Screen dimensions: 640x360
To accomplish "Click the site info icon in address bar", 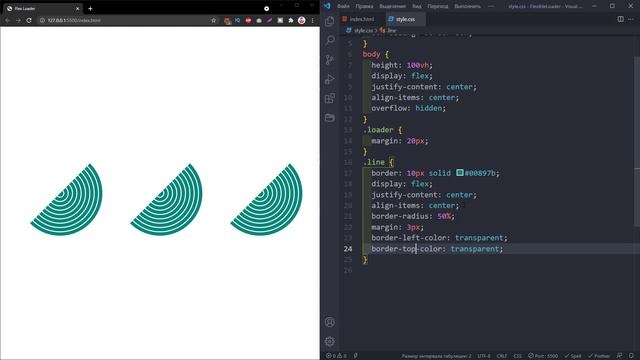I will click(42, 20).
